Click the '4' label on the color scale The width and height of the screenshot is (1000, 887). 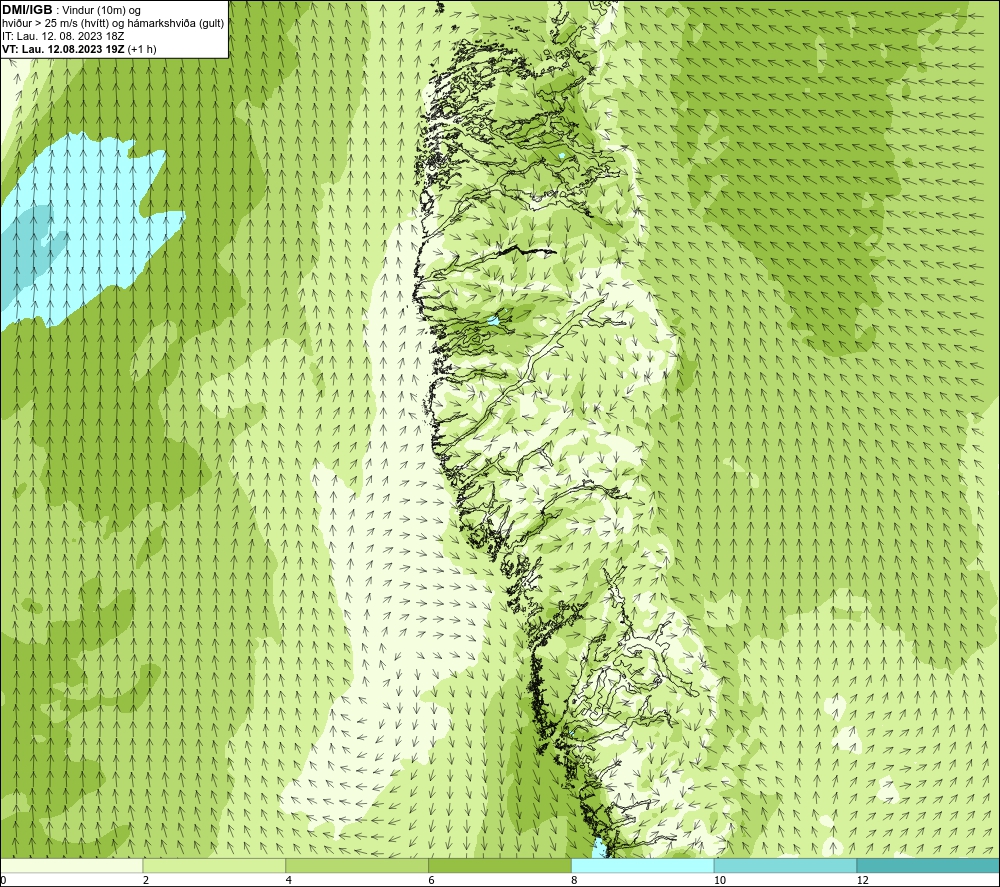289,880
